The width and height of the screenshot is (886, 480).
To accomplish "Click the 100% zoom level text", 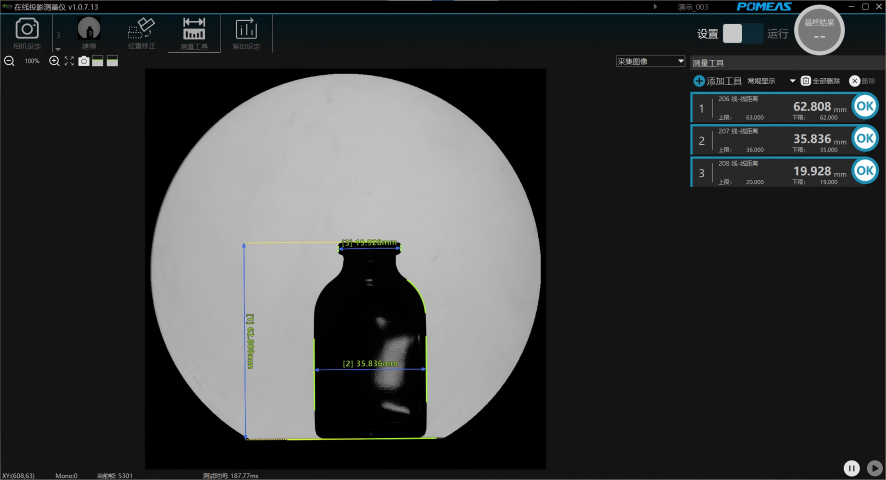I will click(32, 61).
